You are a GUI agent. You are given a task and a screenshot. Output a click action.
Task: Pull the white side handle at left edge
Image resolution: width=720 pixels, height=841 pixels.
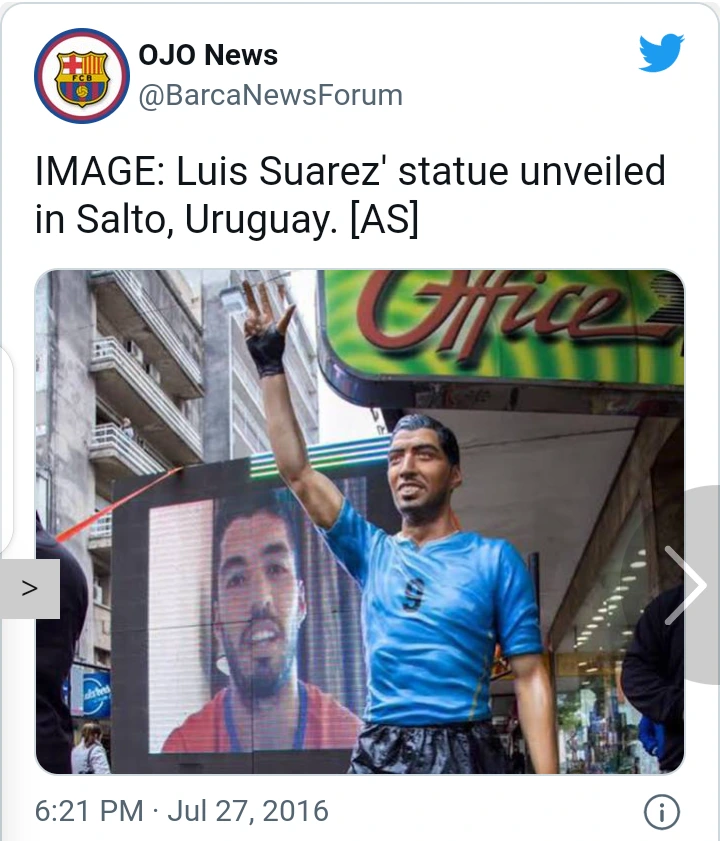click(x=6, y=449)
